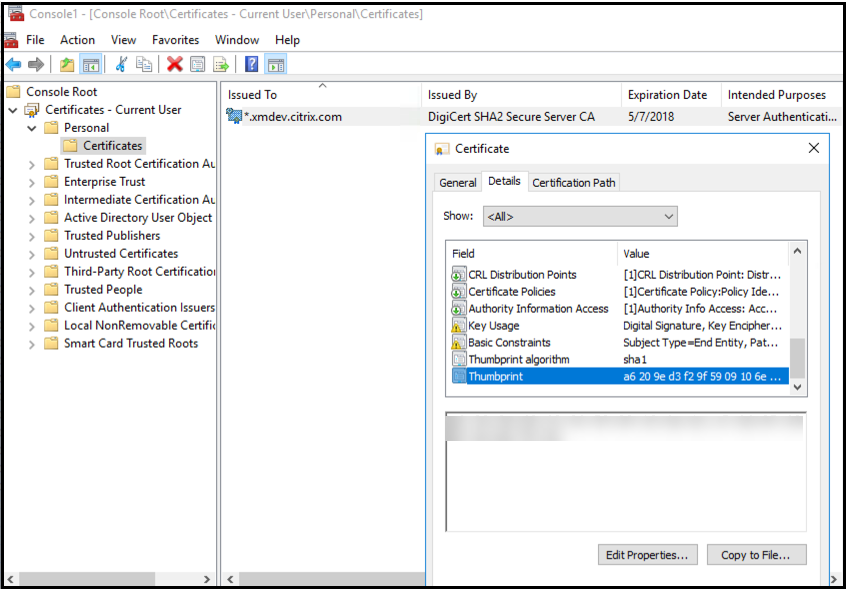Viewport: 846px width, 589px height.
Task: Open the Show <All> dropdown
Action: [x=580, y=217]
